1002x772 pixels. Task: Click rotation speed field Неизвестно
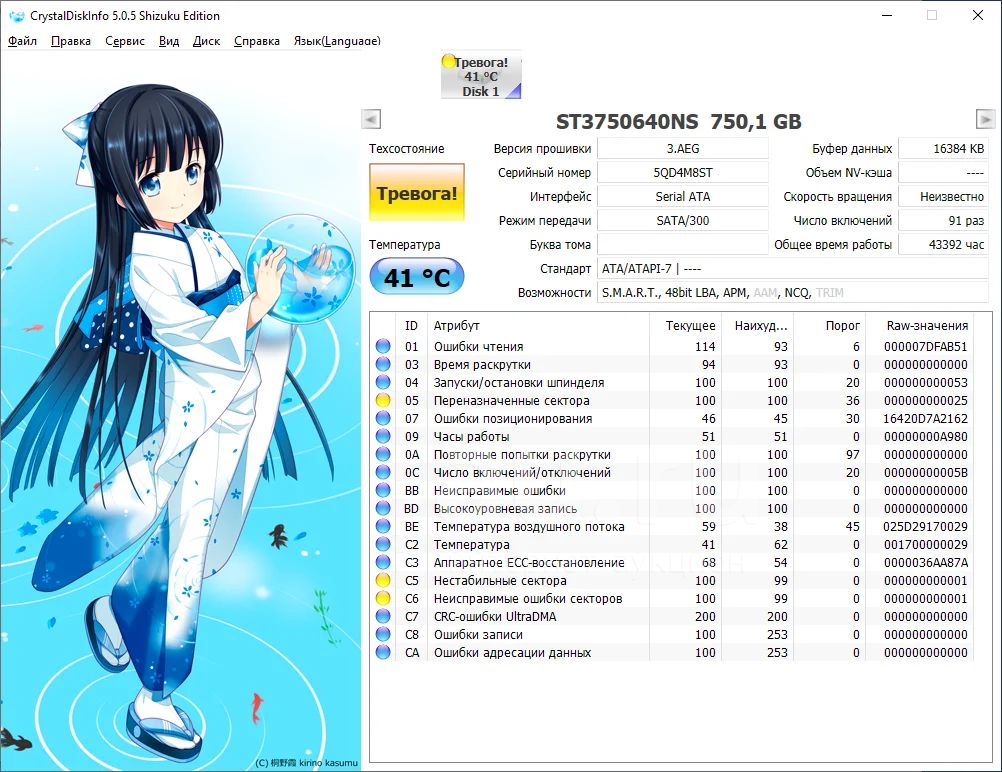(943, 197)
